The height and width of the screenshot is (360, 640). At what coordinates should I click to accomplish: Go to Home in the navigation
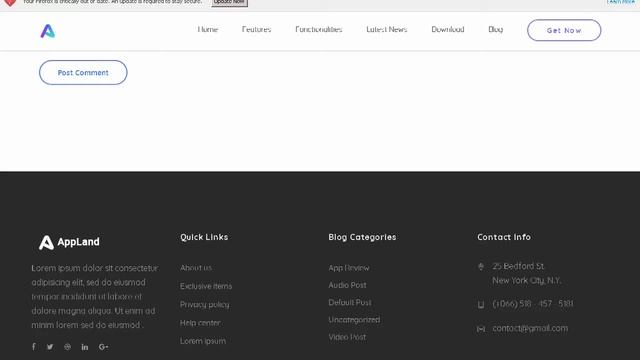pos(208,29)
